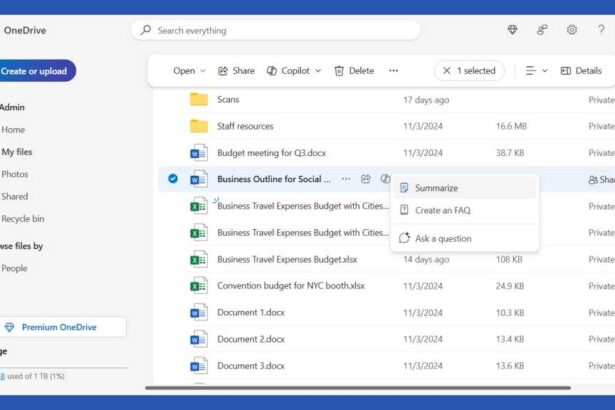Click the Scans folder icon
This screenshot has height=410, width=615.
pyautogui.click(x=199, y=99)
